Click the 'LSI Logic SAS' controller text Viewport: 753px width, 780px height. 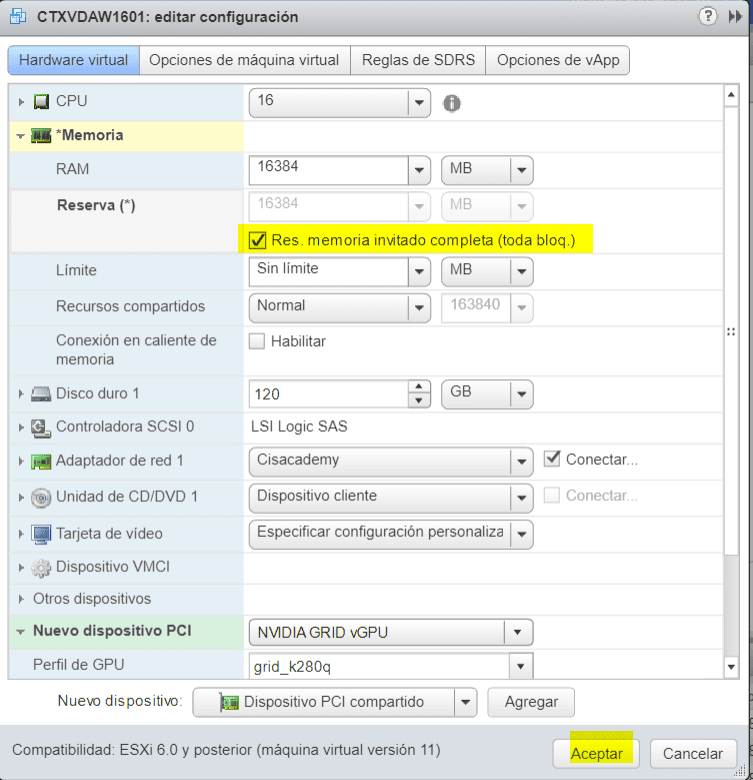point(299,427)
